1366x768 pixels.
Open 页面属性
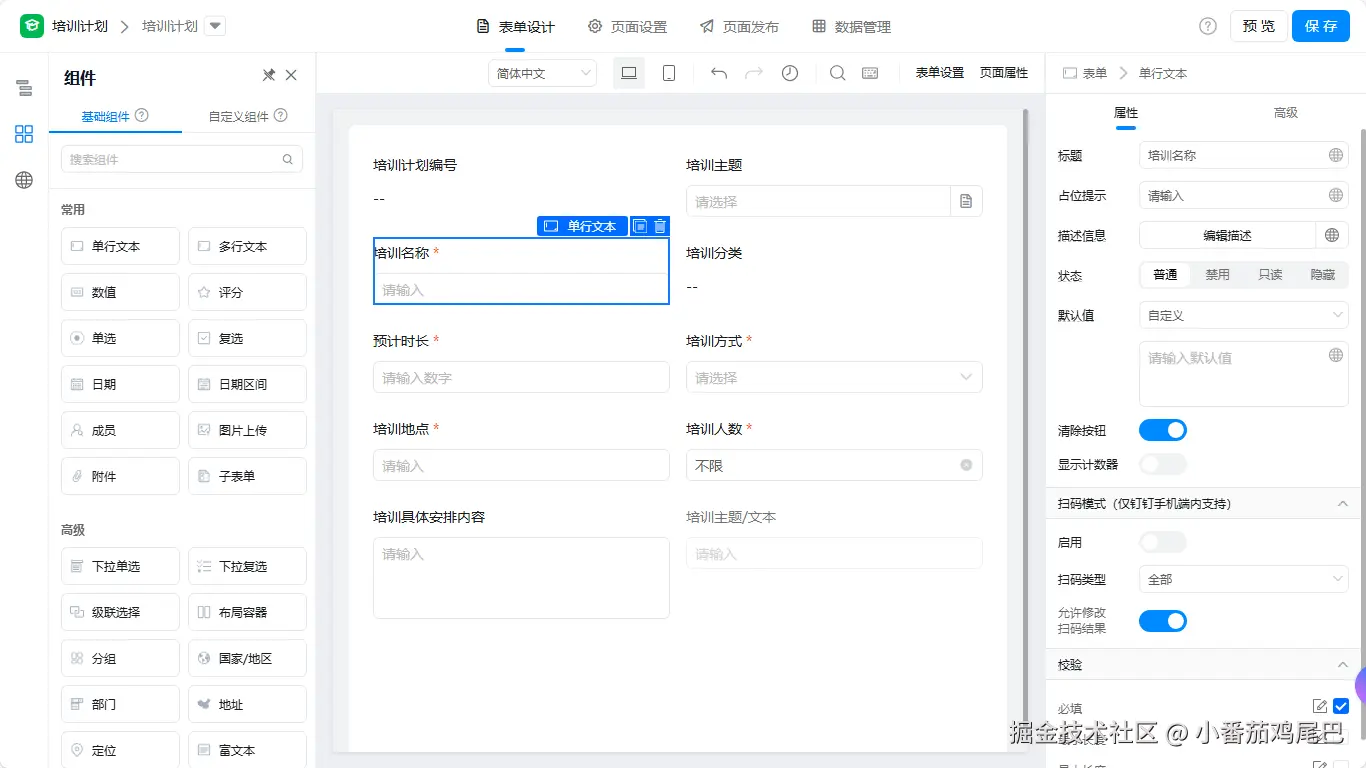pyautogui.click(x=1004, y=73)
